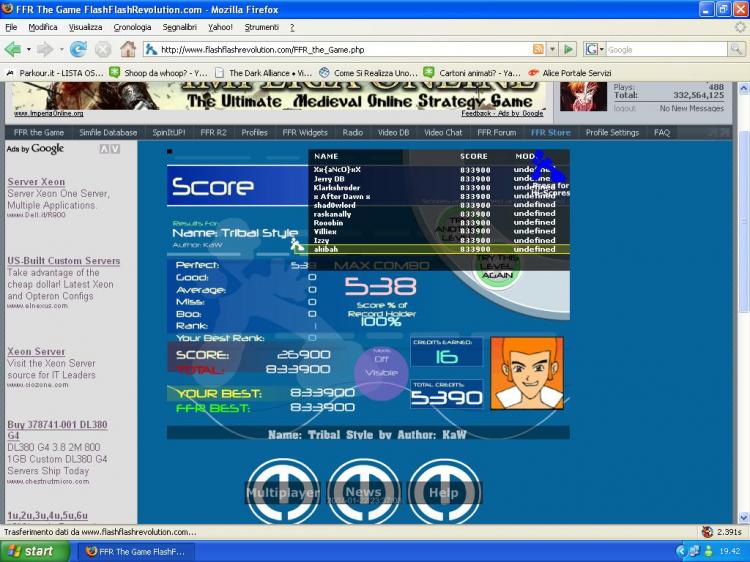Open the Profile Settings tab
Image resolution: width=750 pixels, height=562 pixels.
[612, 132]
